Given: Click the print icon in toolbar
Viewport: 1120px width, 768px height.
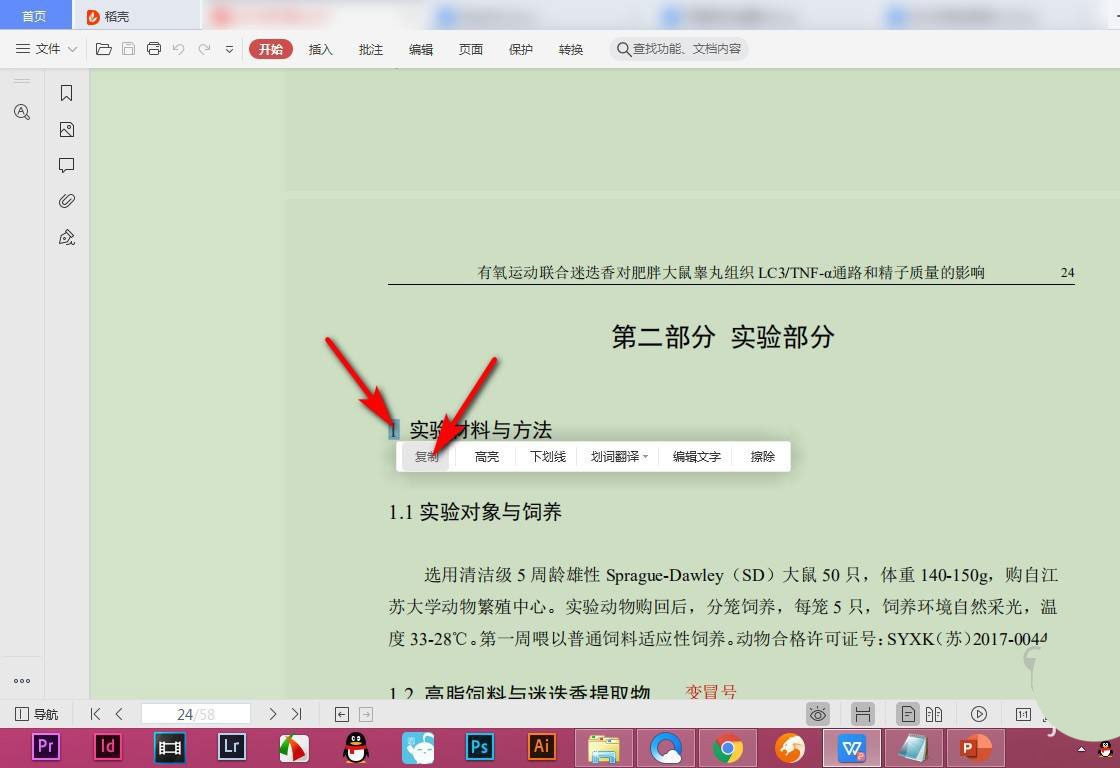Looking at the screenshot, I should [x=154, y=49].
